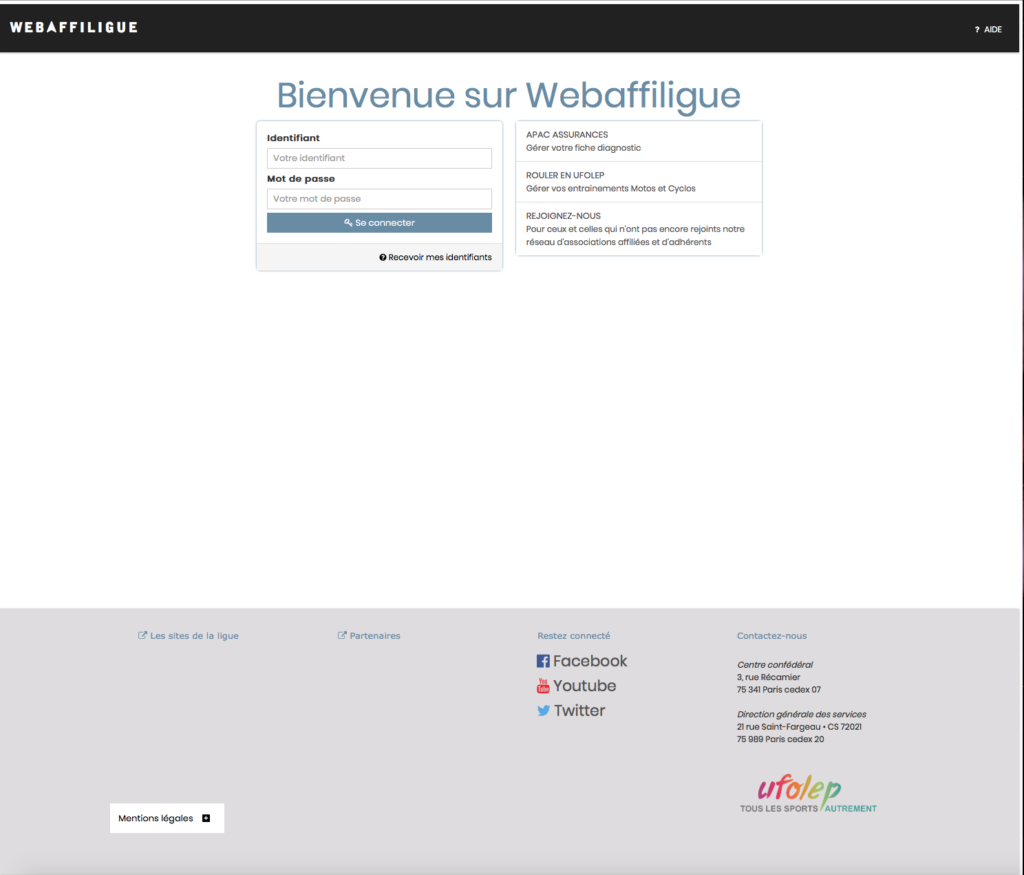The height and width of the screenshot is (875, 1024).
Task: Click the Facebook logo icon
Action: 543,661
